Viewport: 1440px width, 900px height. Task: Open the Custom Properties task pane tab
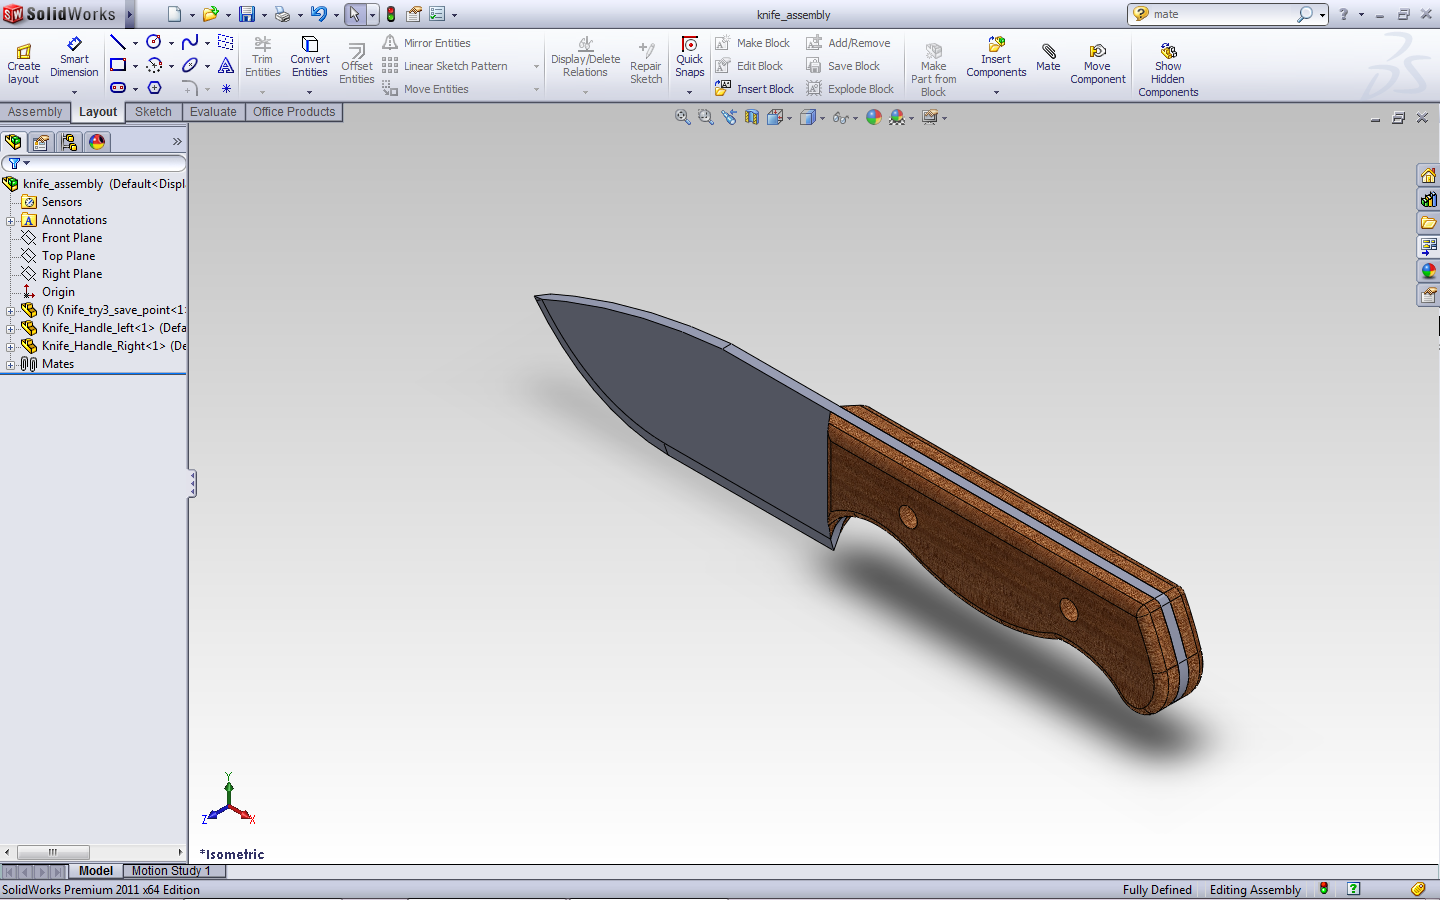click(1428, 295)
